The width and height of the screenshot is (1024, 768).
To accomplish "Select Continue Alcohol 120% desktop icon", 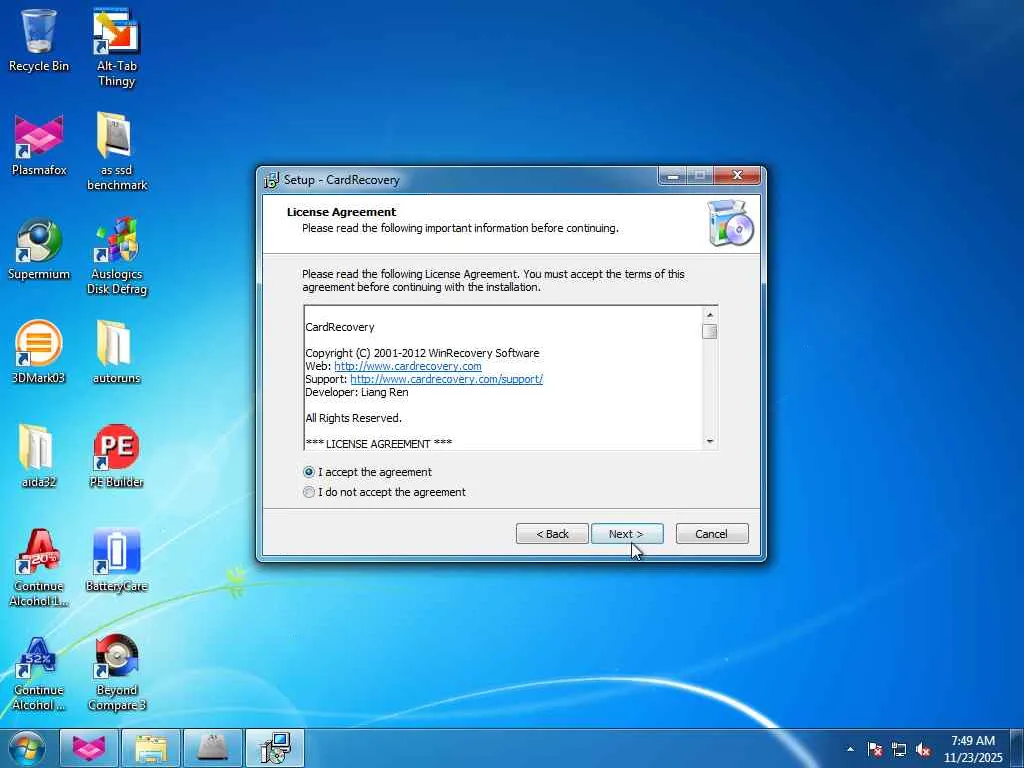I will [39, 567].
